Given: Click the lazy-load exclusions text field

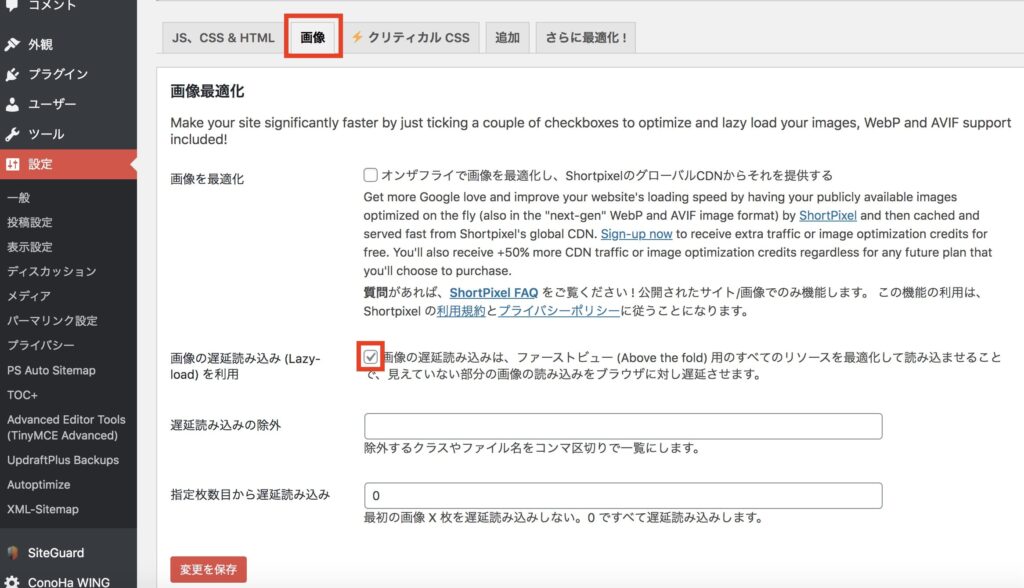Looking at the screenshot, I should pyautogui.click(x=623, y=426).
